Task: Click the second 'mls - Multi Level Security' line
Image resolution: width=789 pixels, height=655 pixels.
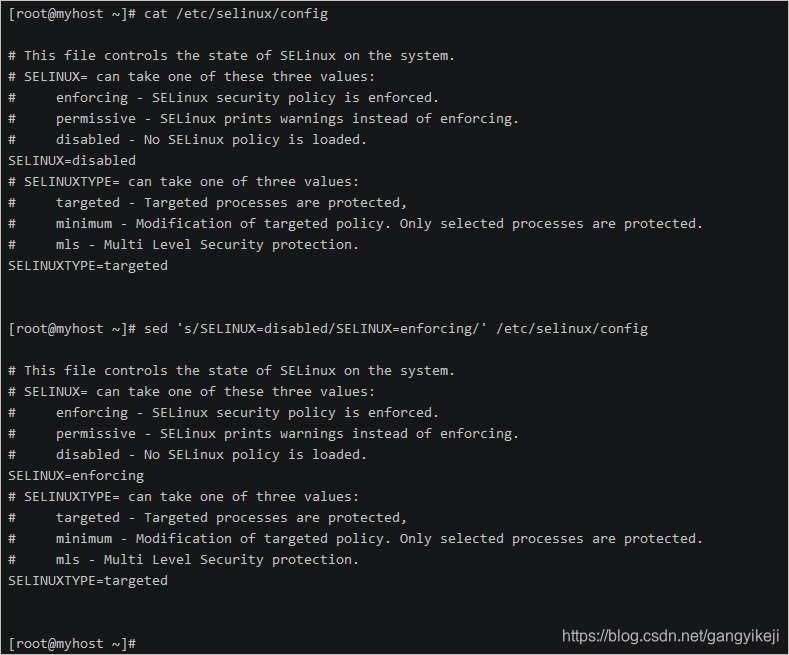Action: click(x=184, y=560)
